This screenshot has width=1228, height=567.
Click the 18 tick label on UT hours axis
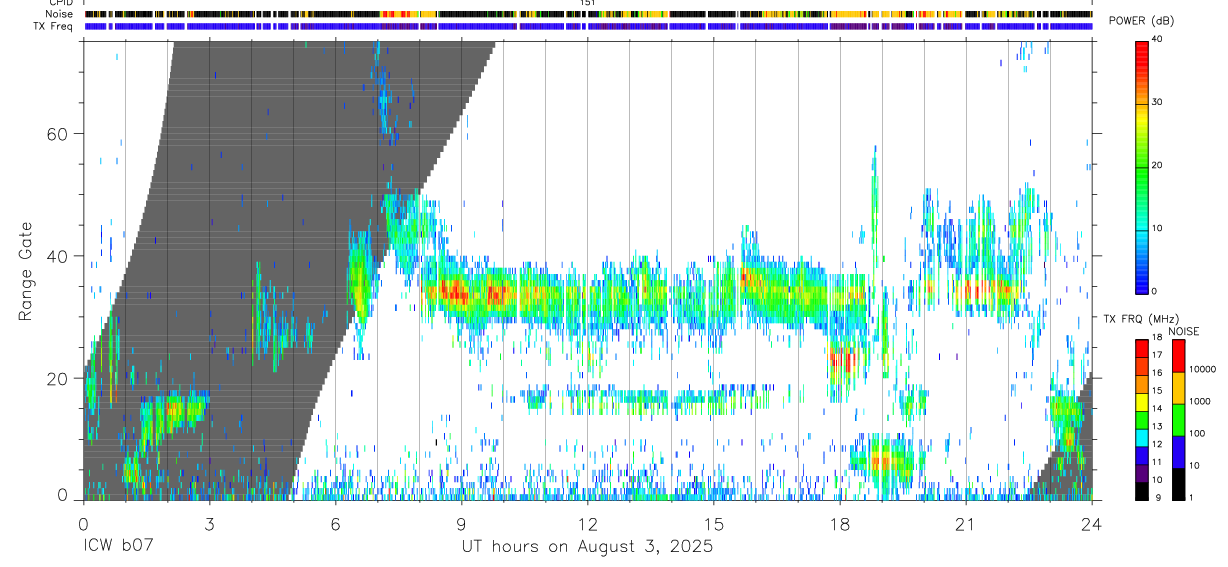[839, 523]
